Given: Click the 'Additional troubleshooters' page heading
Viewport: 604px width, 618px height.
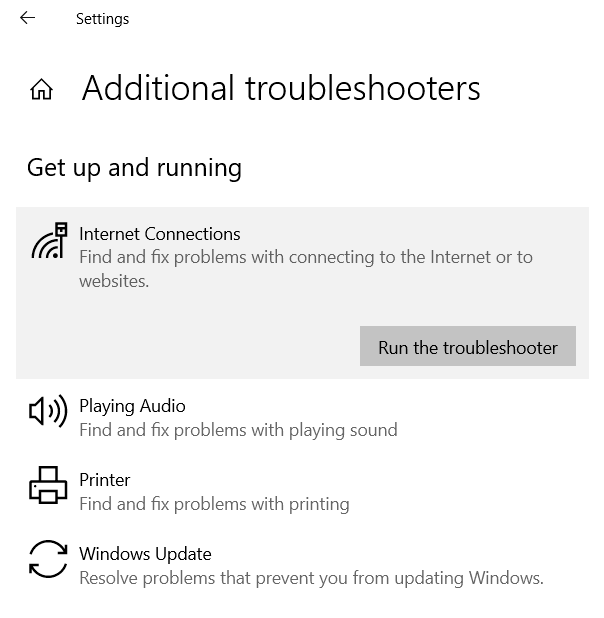Looking at the screenshot, I should (281, 89).
